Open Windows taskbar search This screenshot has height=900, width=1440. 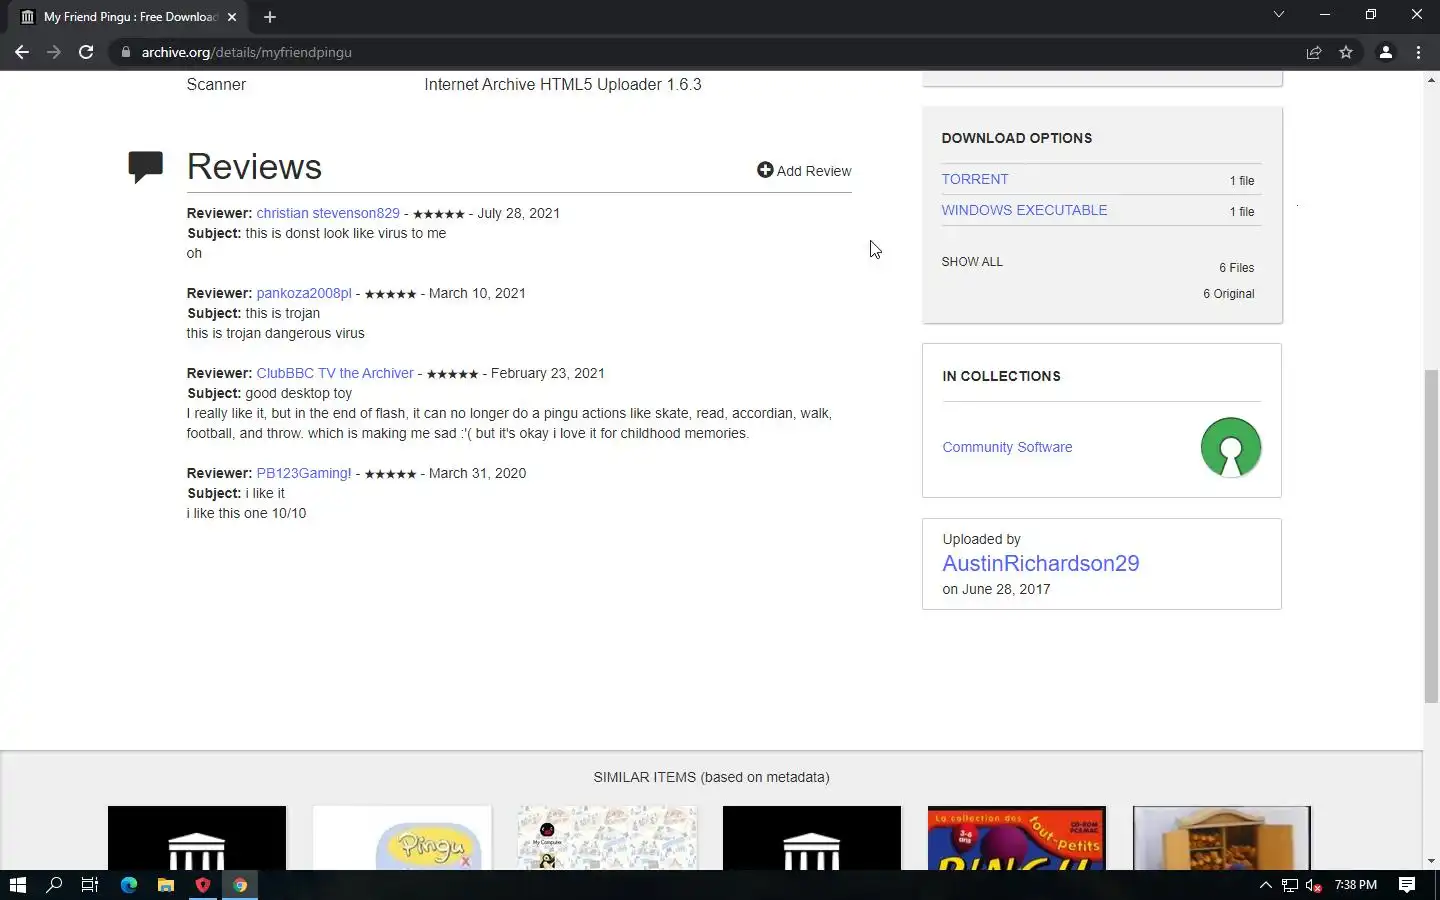click(55, 885)
